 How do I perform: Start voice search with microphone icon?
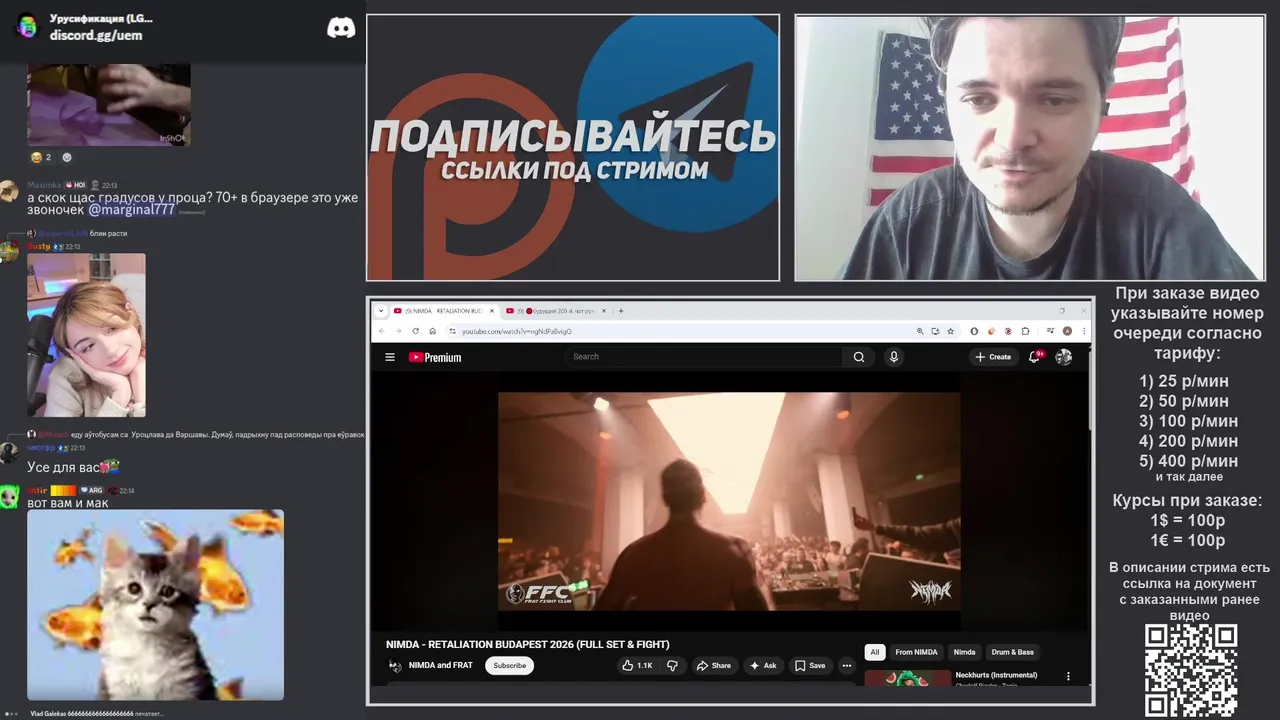point(894,357)
